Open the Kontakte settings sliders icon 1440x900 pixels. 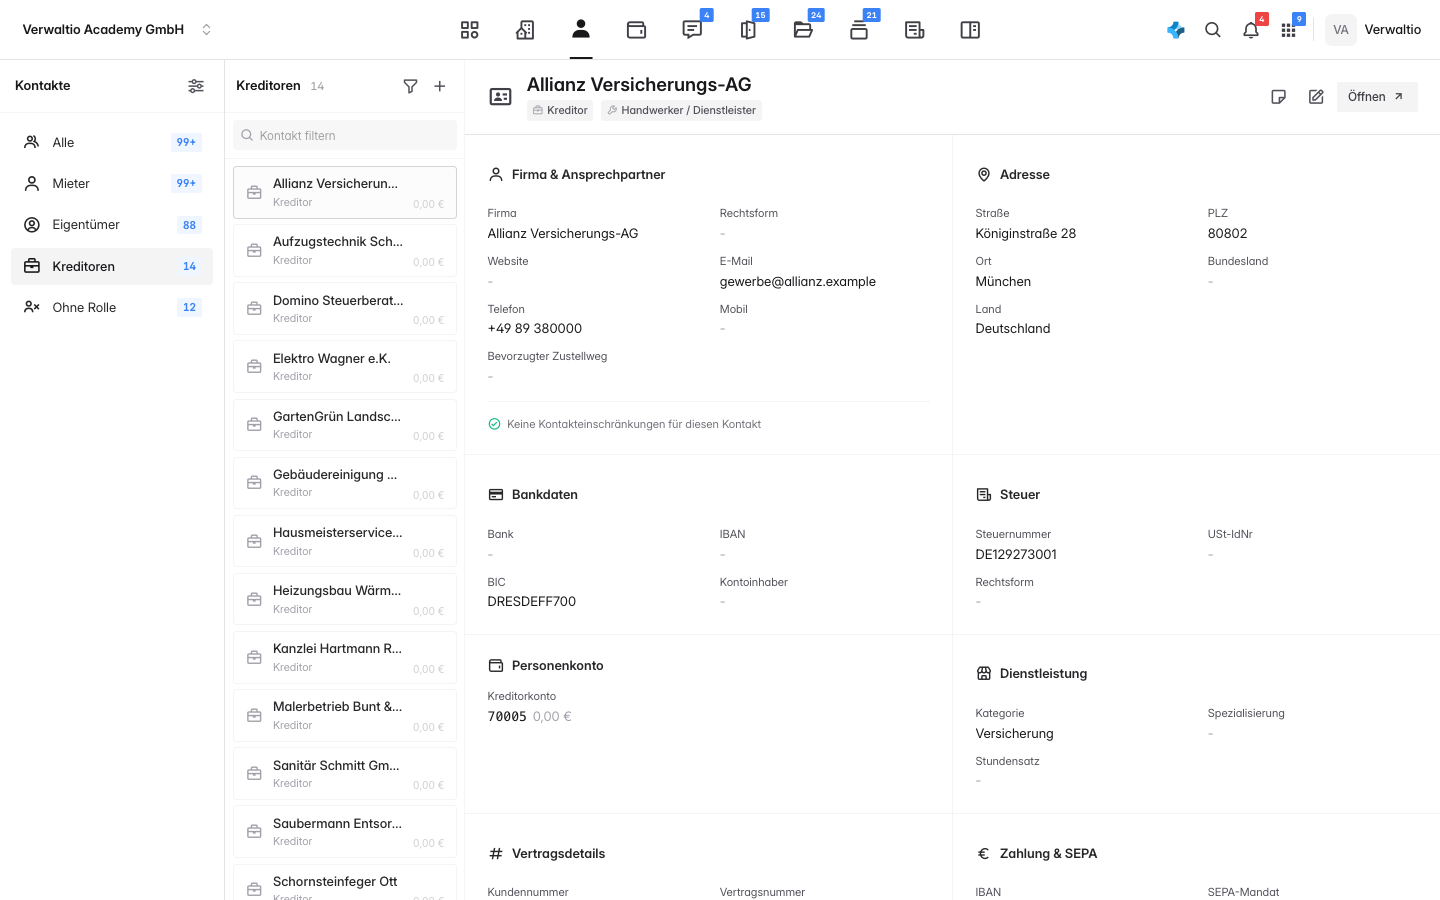tap(196, 86)
